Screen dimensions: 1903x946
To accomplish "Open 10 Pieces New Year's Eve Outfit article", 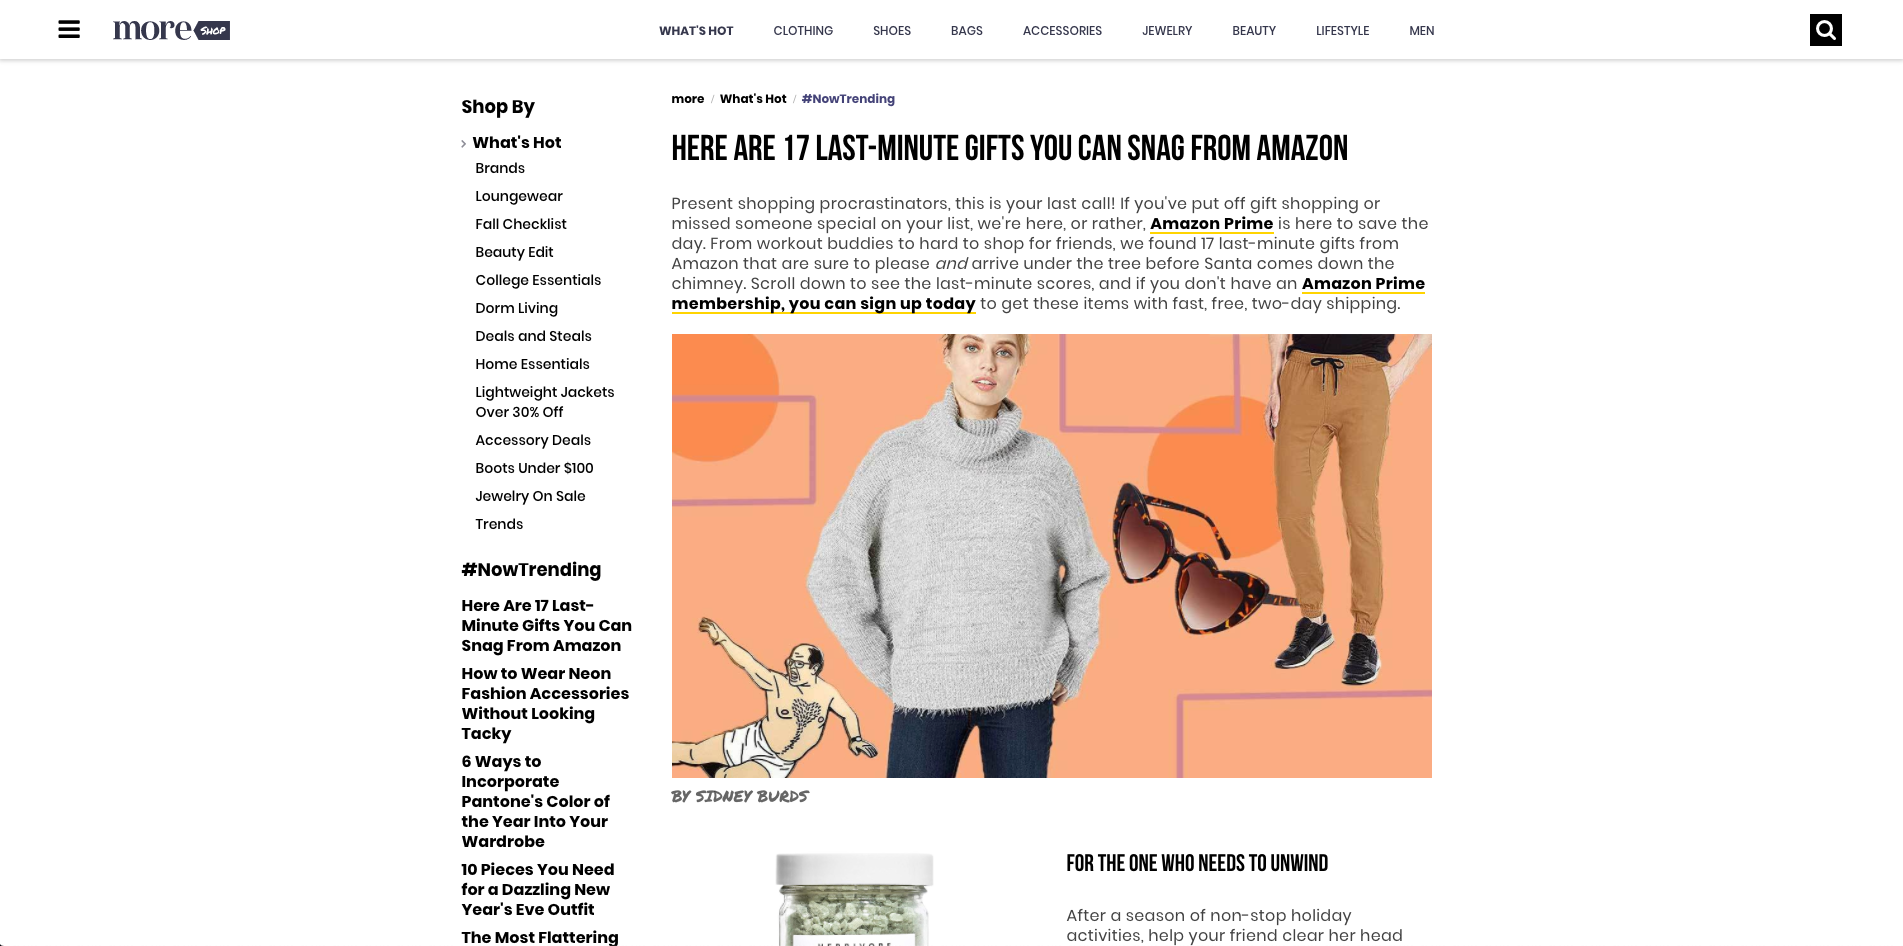I will pos(538,889).
